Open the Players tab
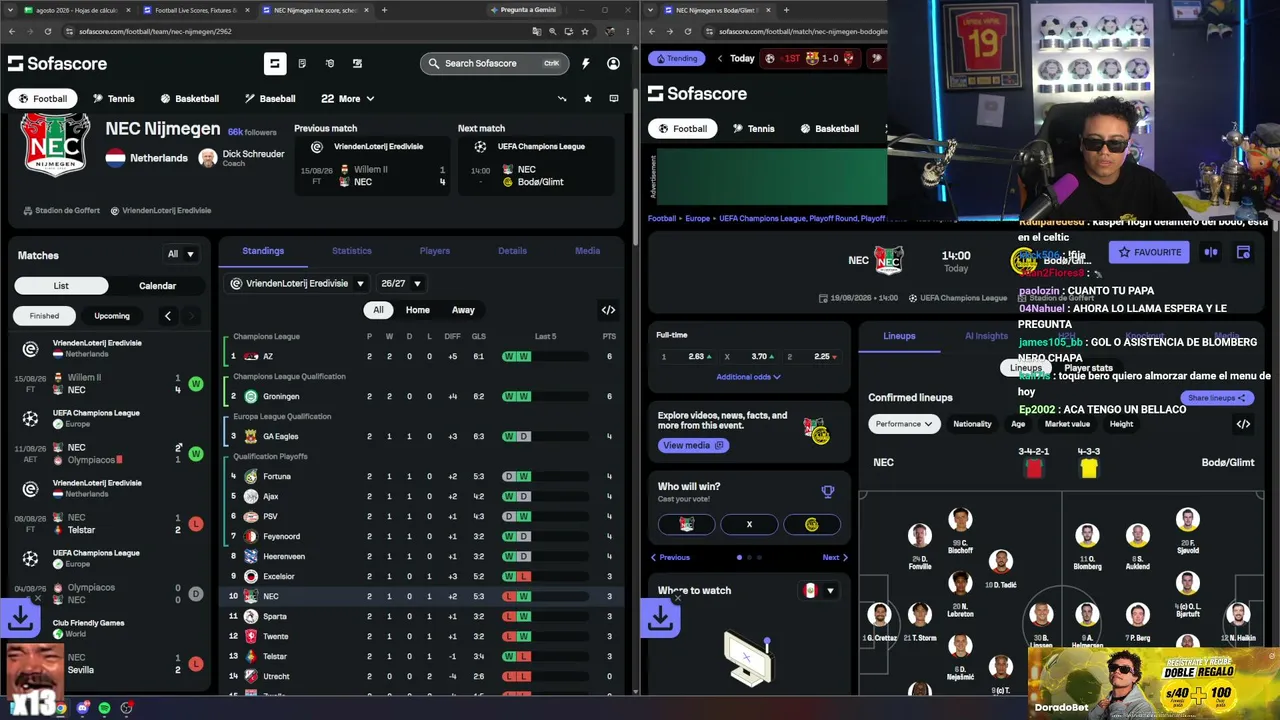The width and height of the screenshot is (1280, 720). pos(434,251)
